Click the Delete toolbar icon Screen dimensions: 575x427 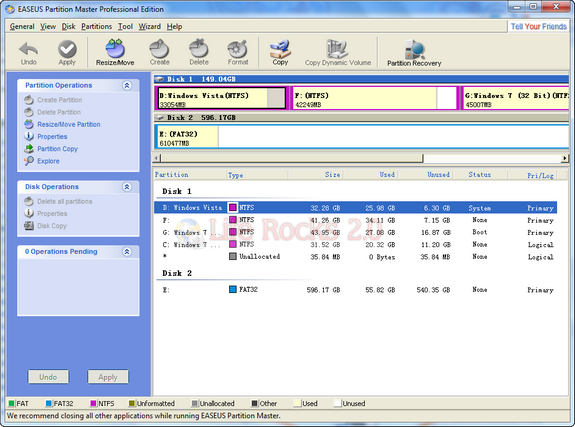[x=199, y=52]
